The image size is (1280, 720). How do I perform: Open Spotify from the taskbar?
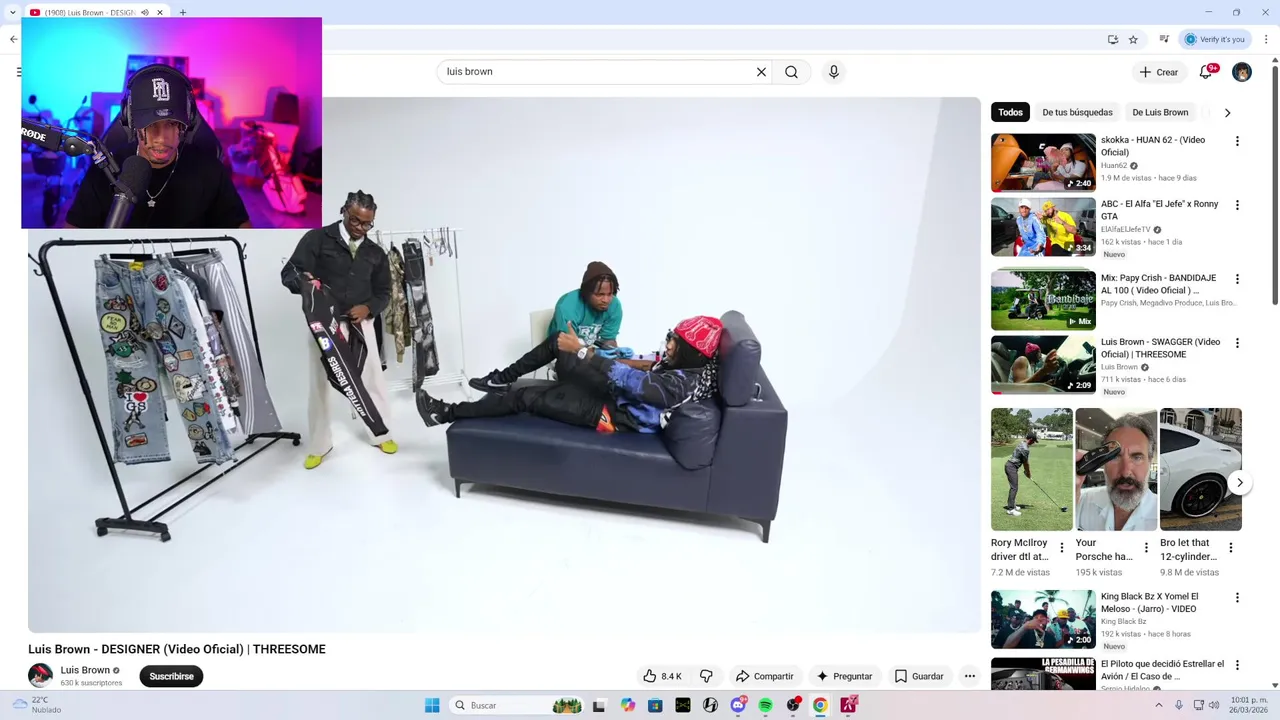(765, 705)
